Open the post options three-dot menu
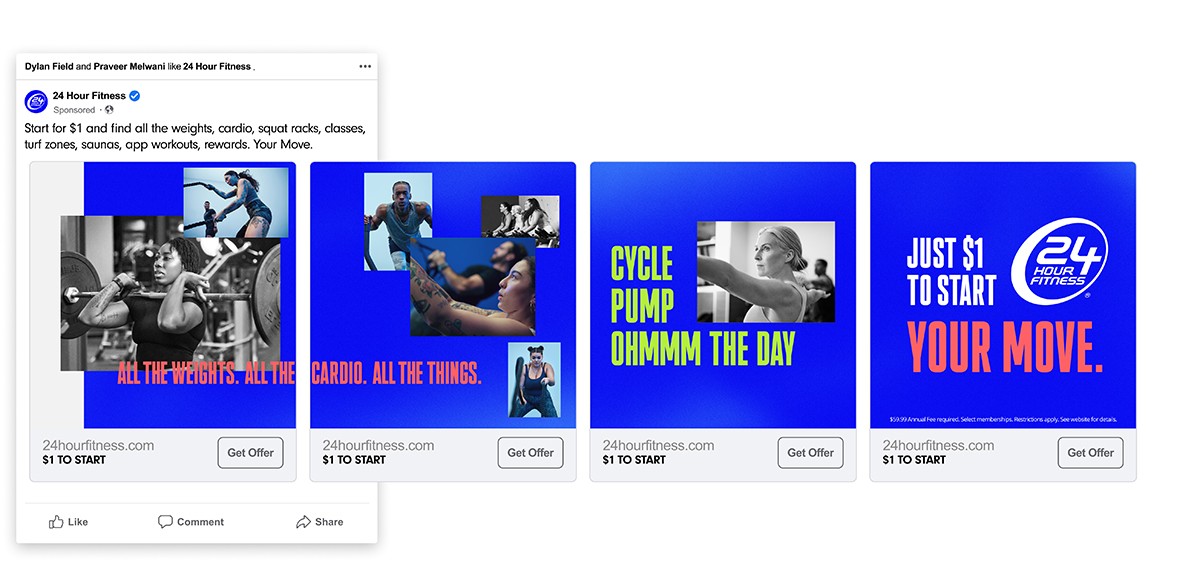This screenshot has height=588, width=1200. [365, 66]
